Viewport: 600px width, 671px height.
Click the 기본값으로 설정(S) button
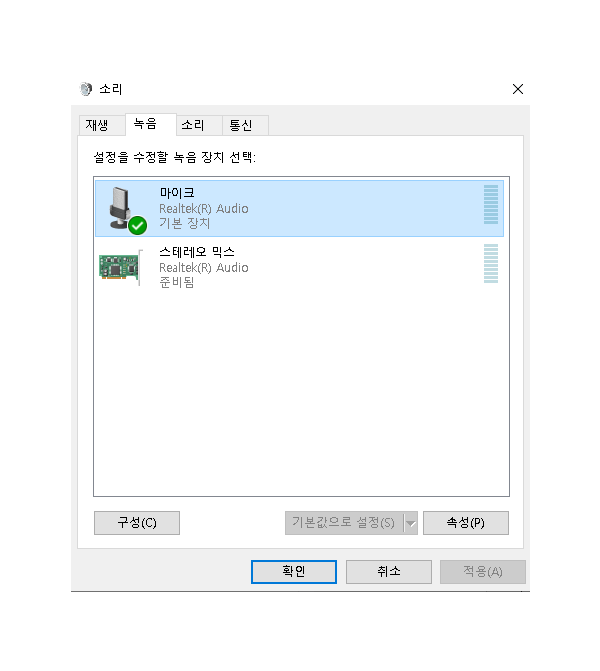[x=344, y=523]
